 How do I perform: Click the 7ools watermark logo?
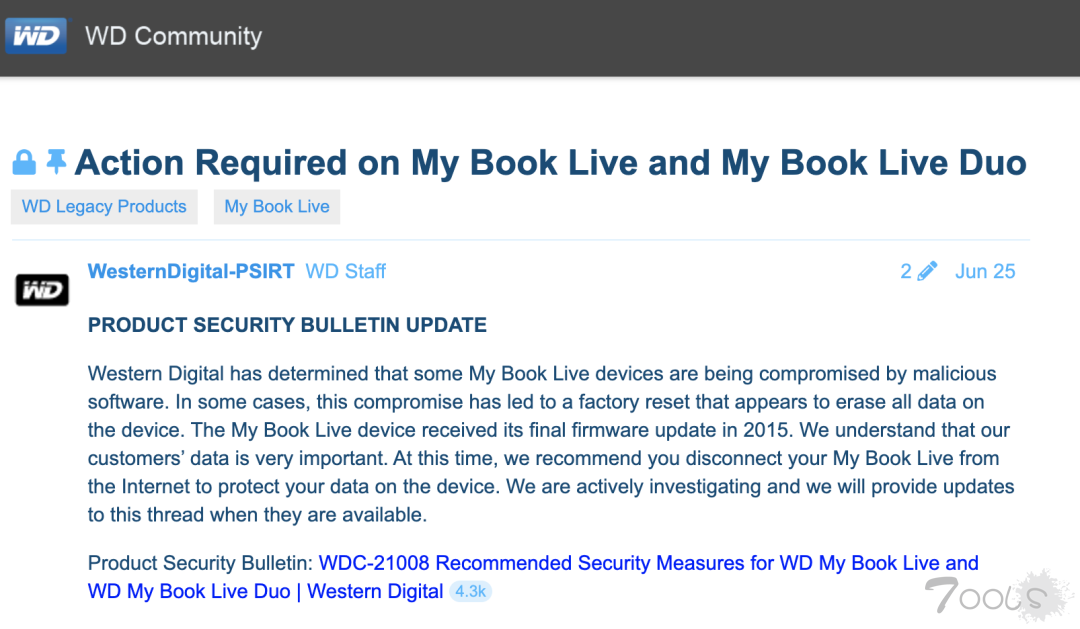coord(984,597)
